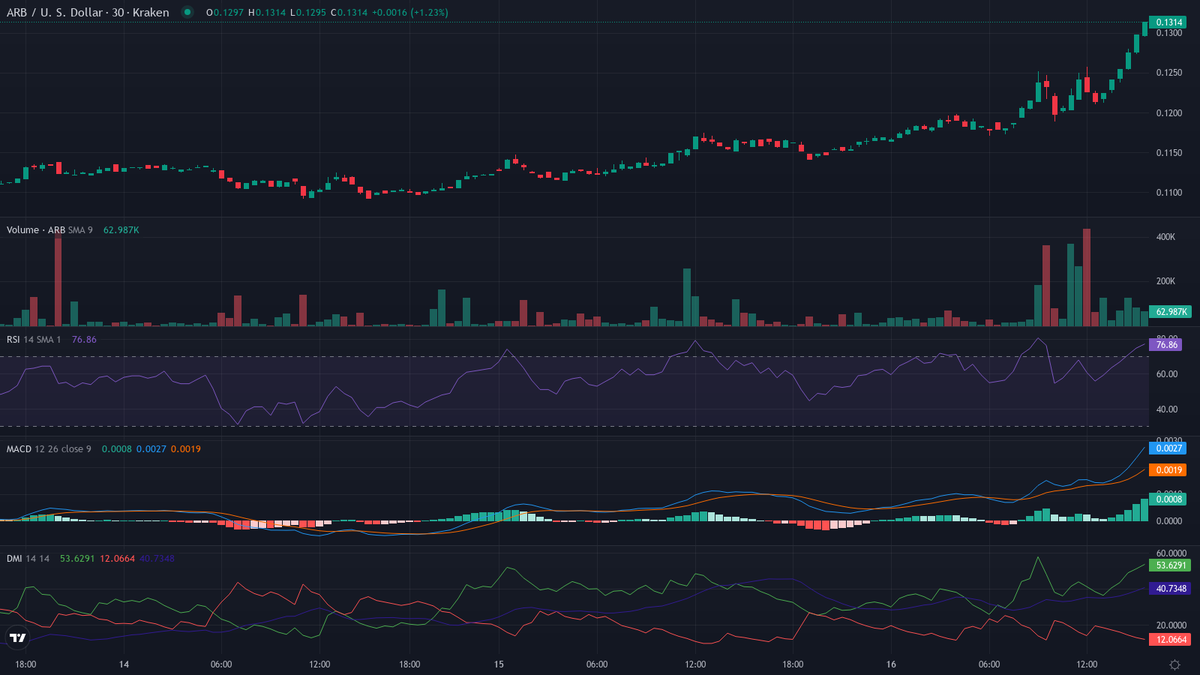The width and height of the screenshot is (1200, 675).
Task: Open chart settings gear icon
Action: pos(1174,664)
